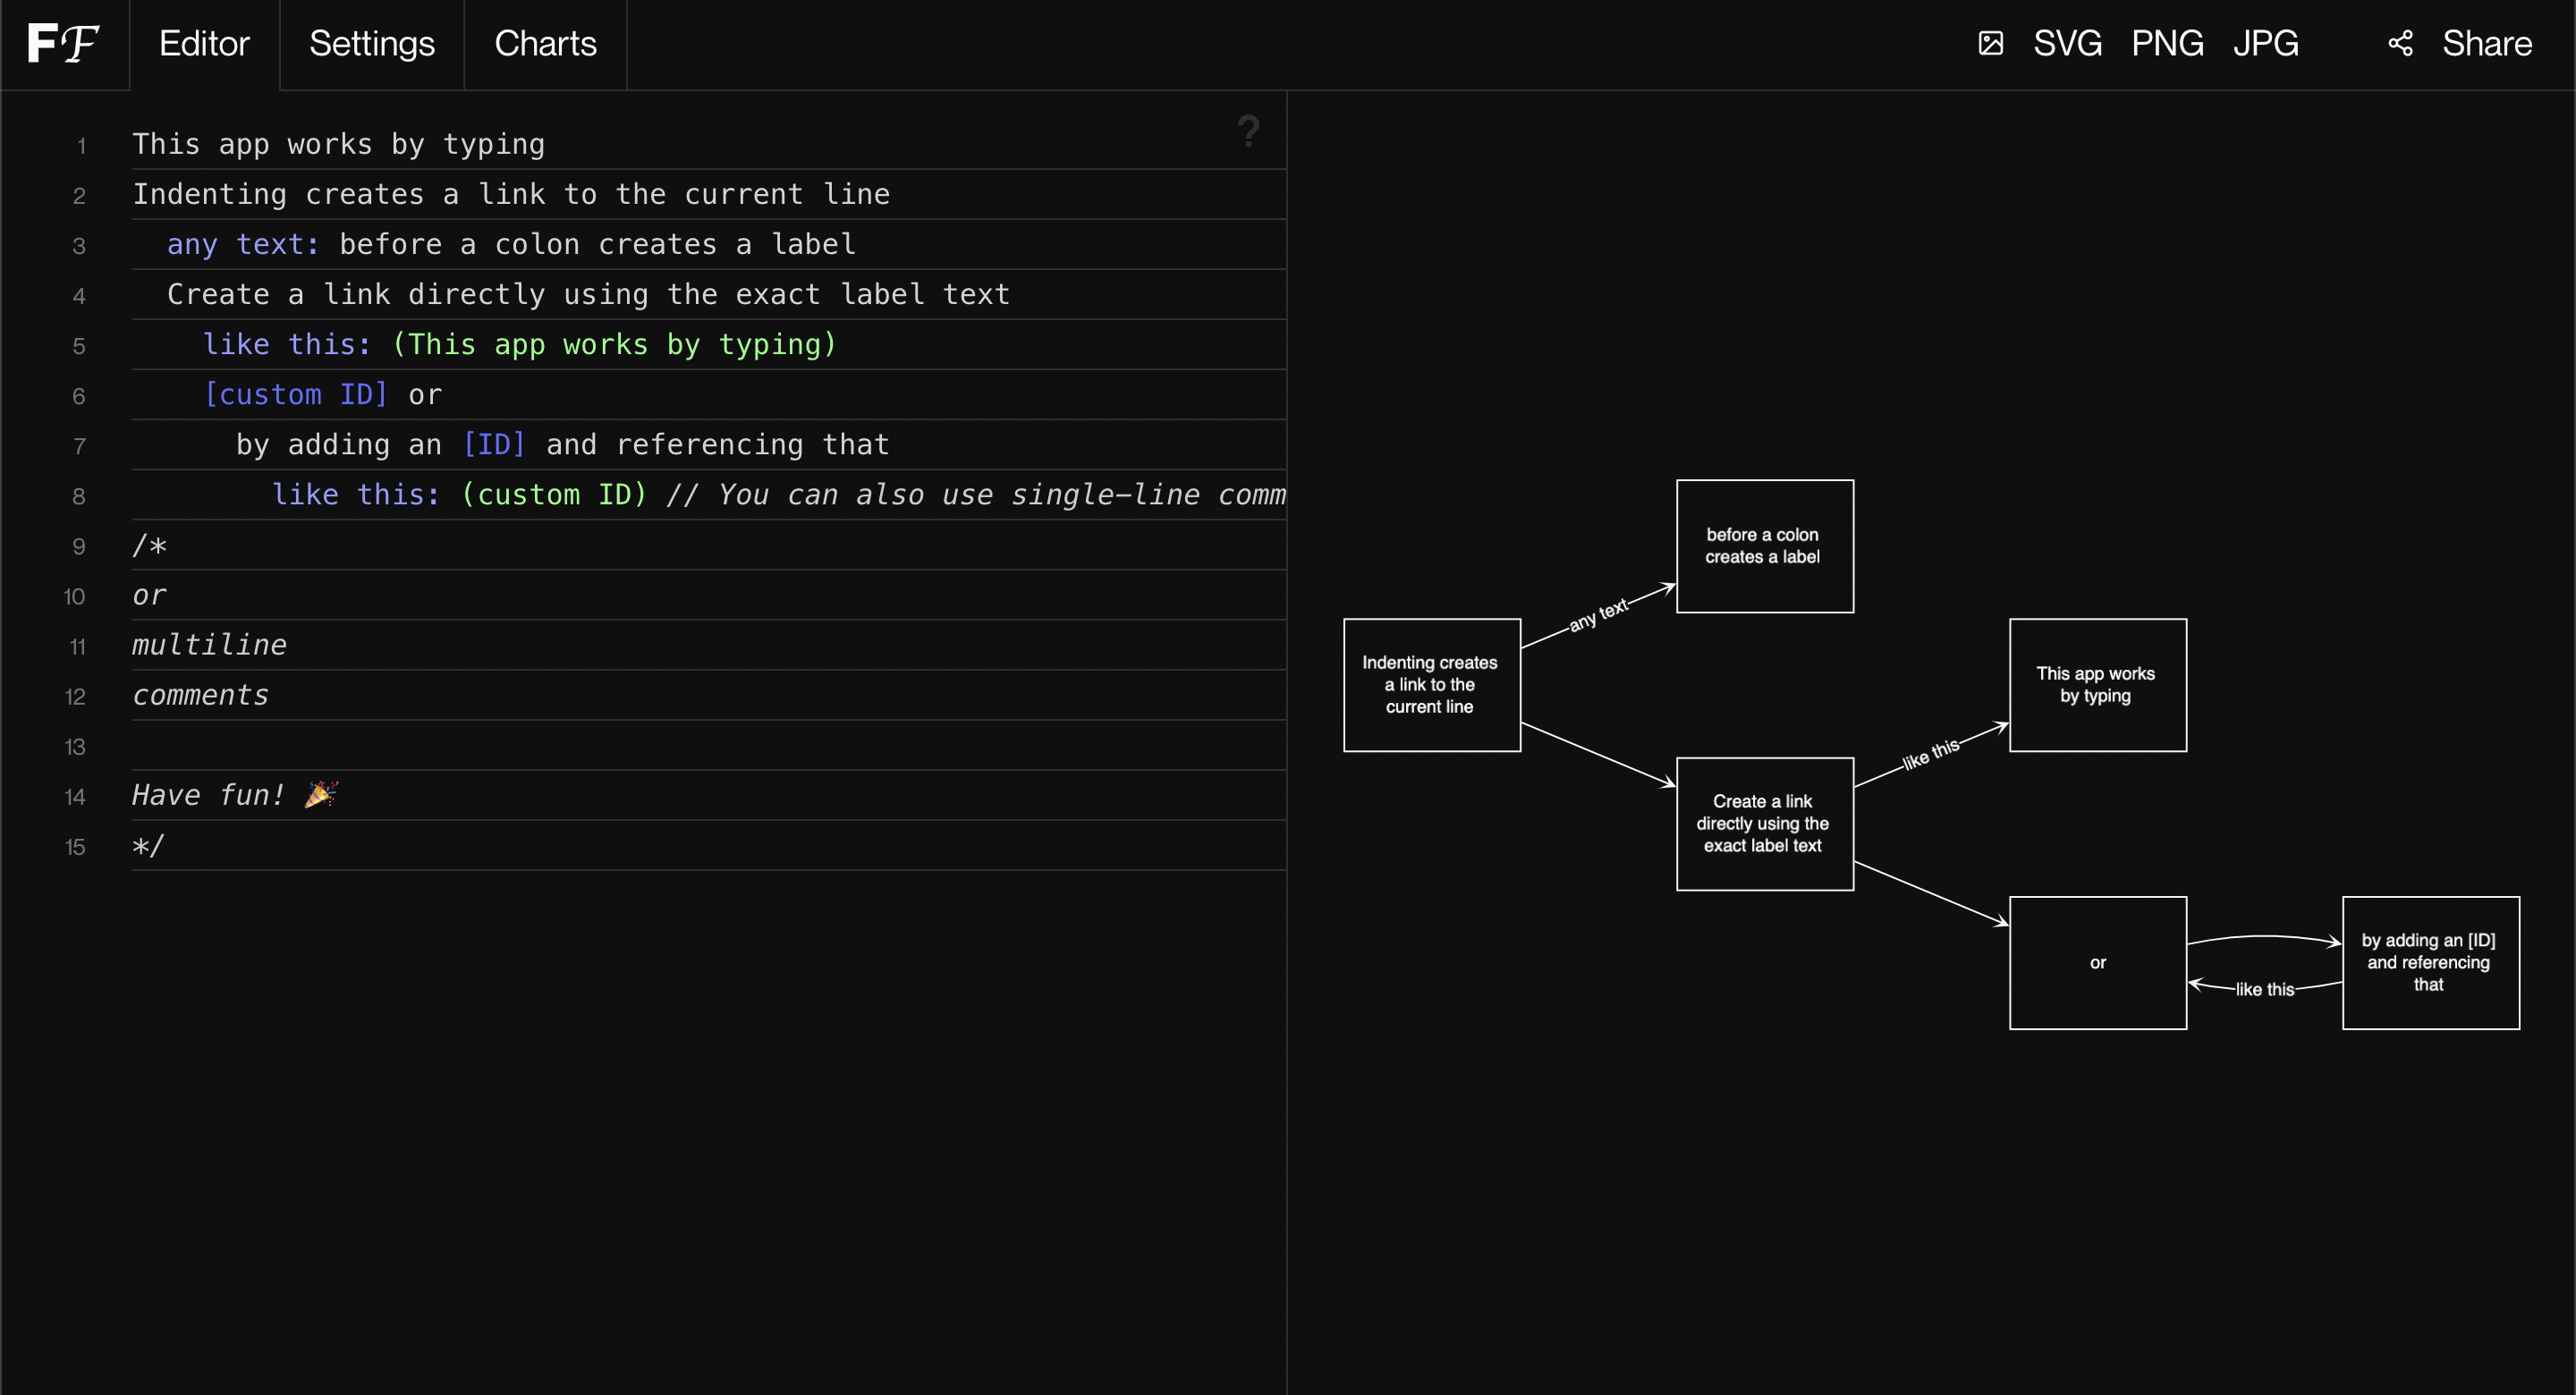
Task: Click the Share button text
Action: tap(2486, 44)
